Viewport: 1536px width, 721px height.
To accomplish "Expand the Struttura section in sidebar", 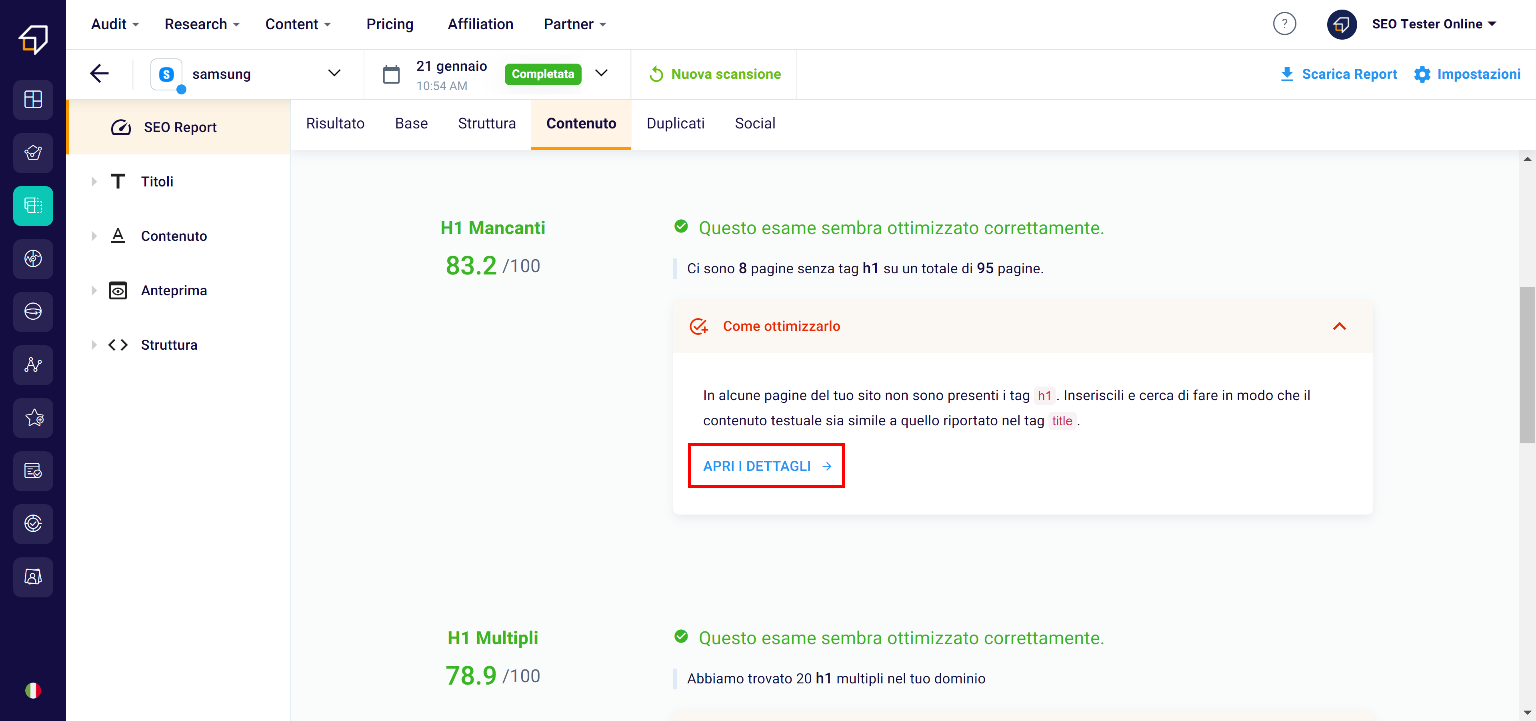I will [x=95, y=345].
